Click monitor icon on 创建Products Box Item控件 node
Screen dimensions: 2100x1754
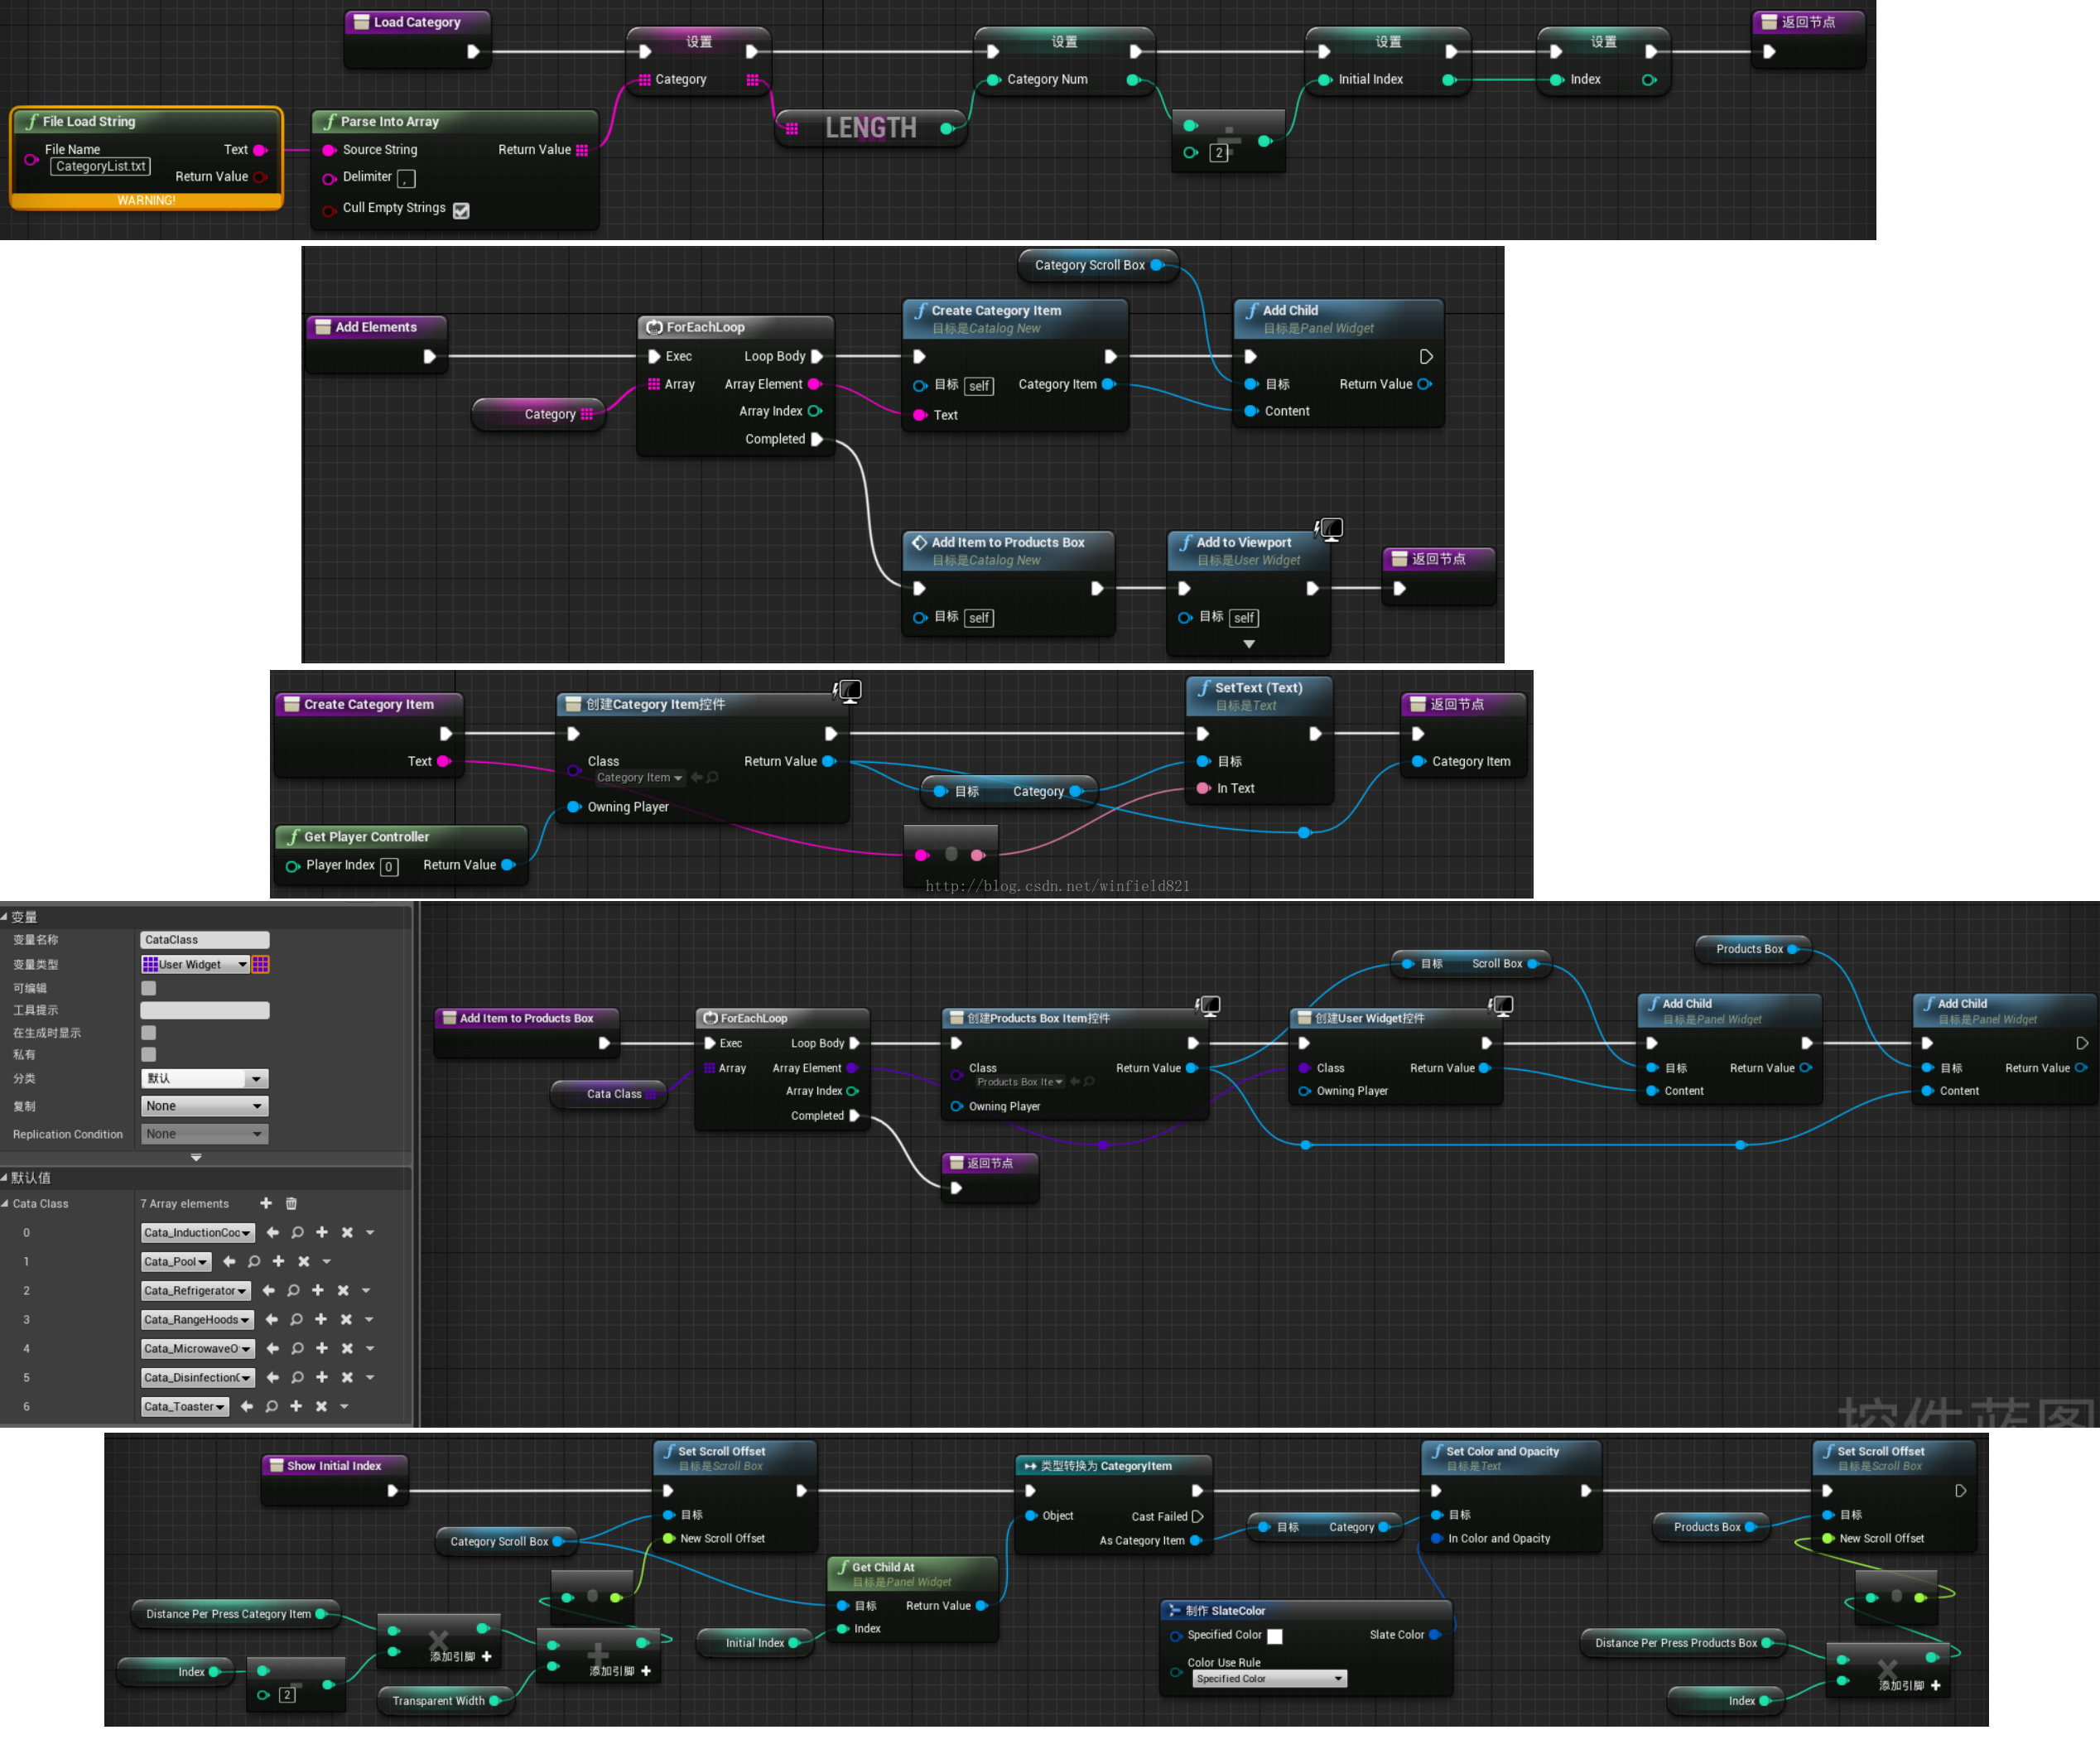(x=1208, y=1005)
